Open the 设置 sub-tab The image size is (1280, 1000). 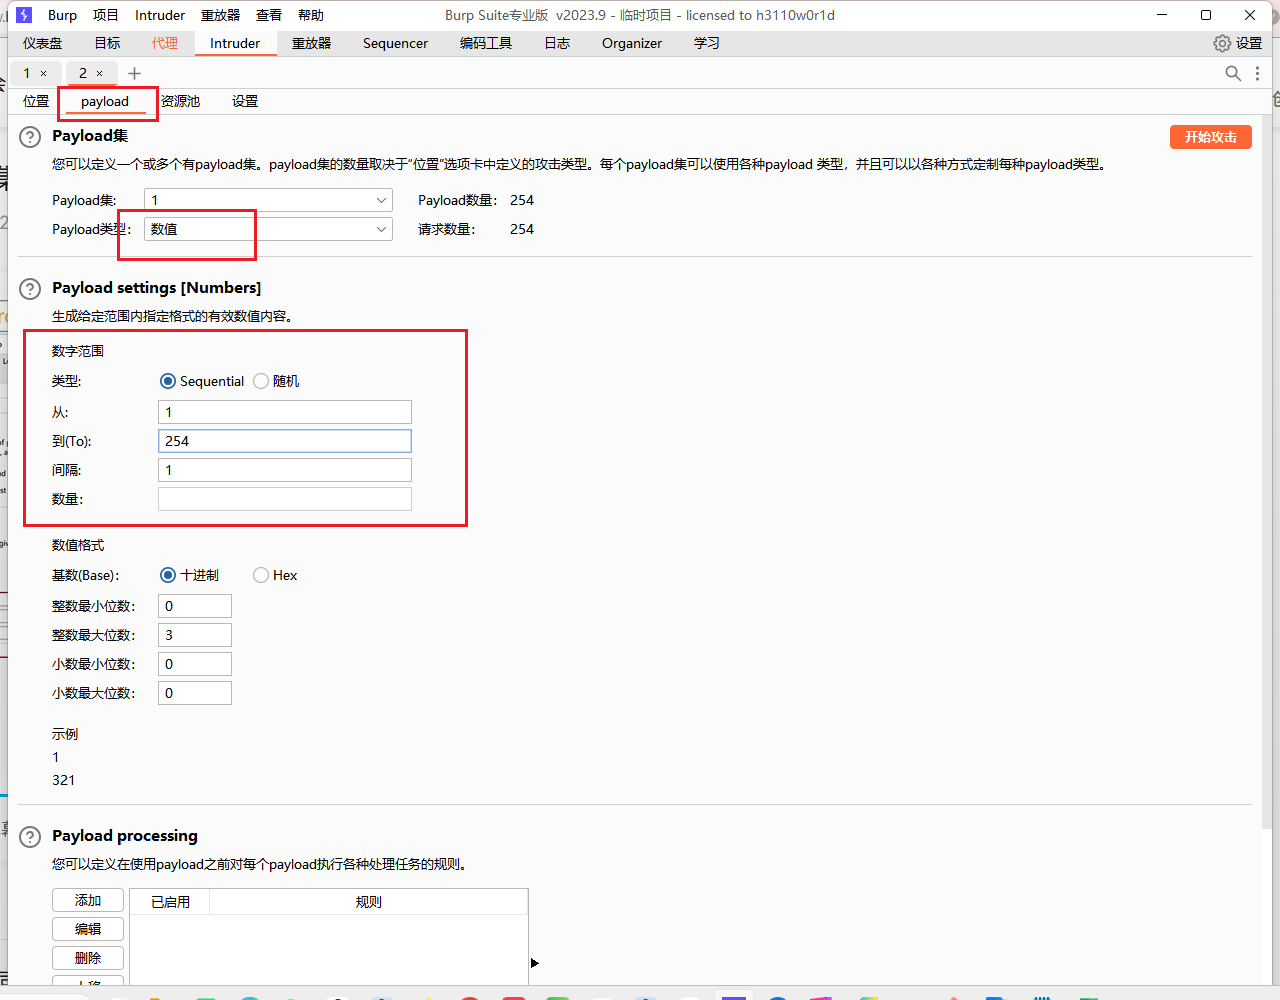(245, 101)
